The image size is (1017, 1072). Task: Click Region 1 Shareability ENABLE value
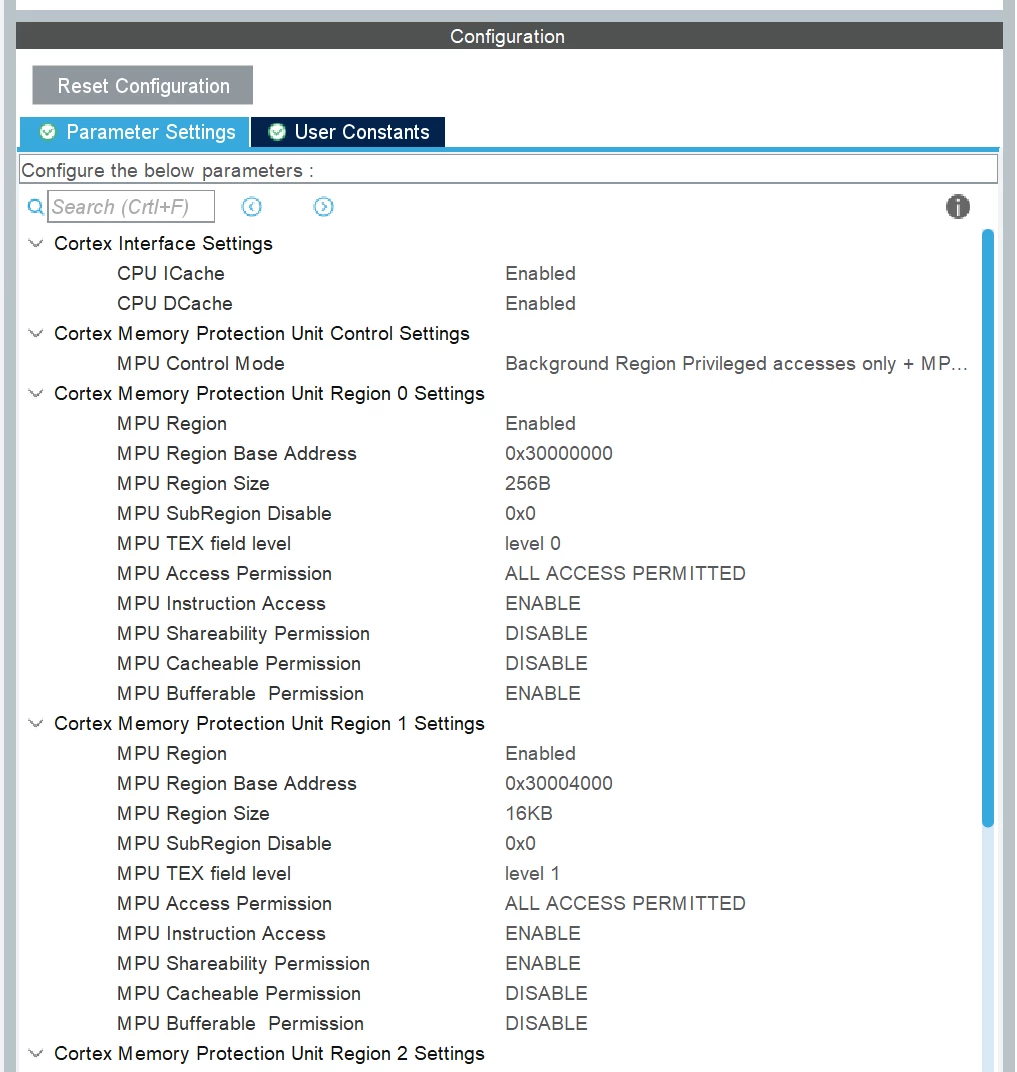point(543,964)
